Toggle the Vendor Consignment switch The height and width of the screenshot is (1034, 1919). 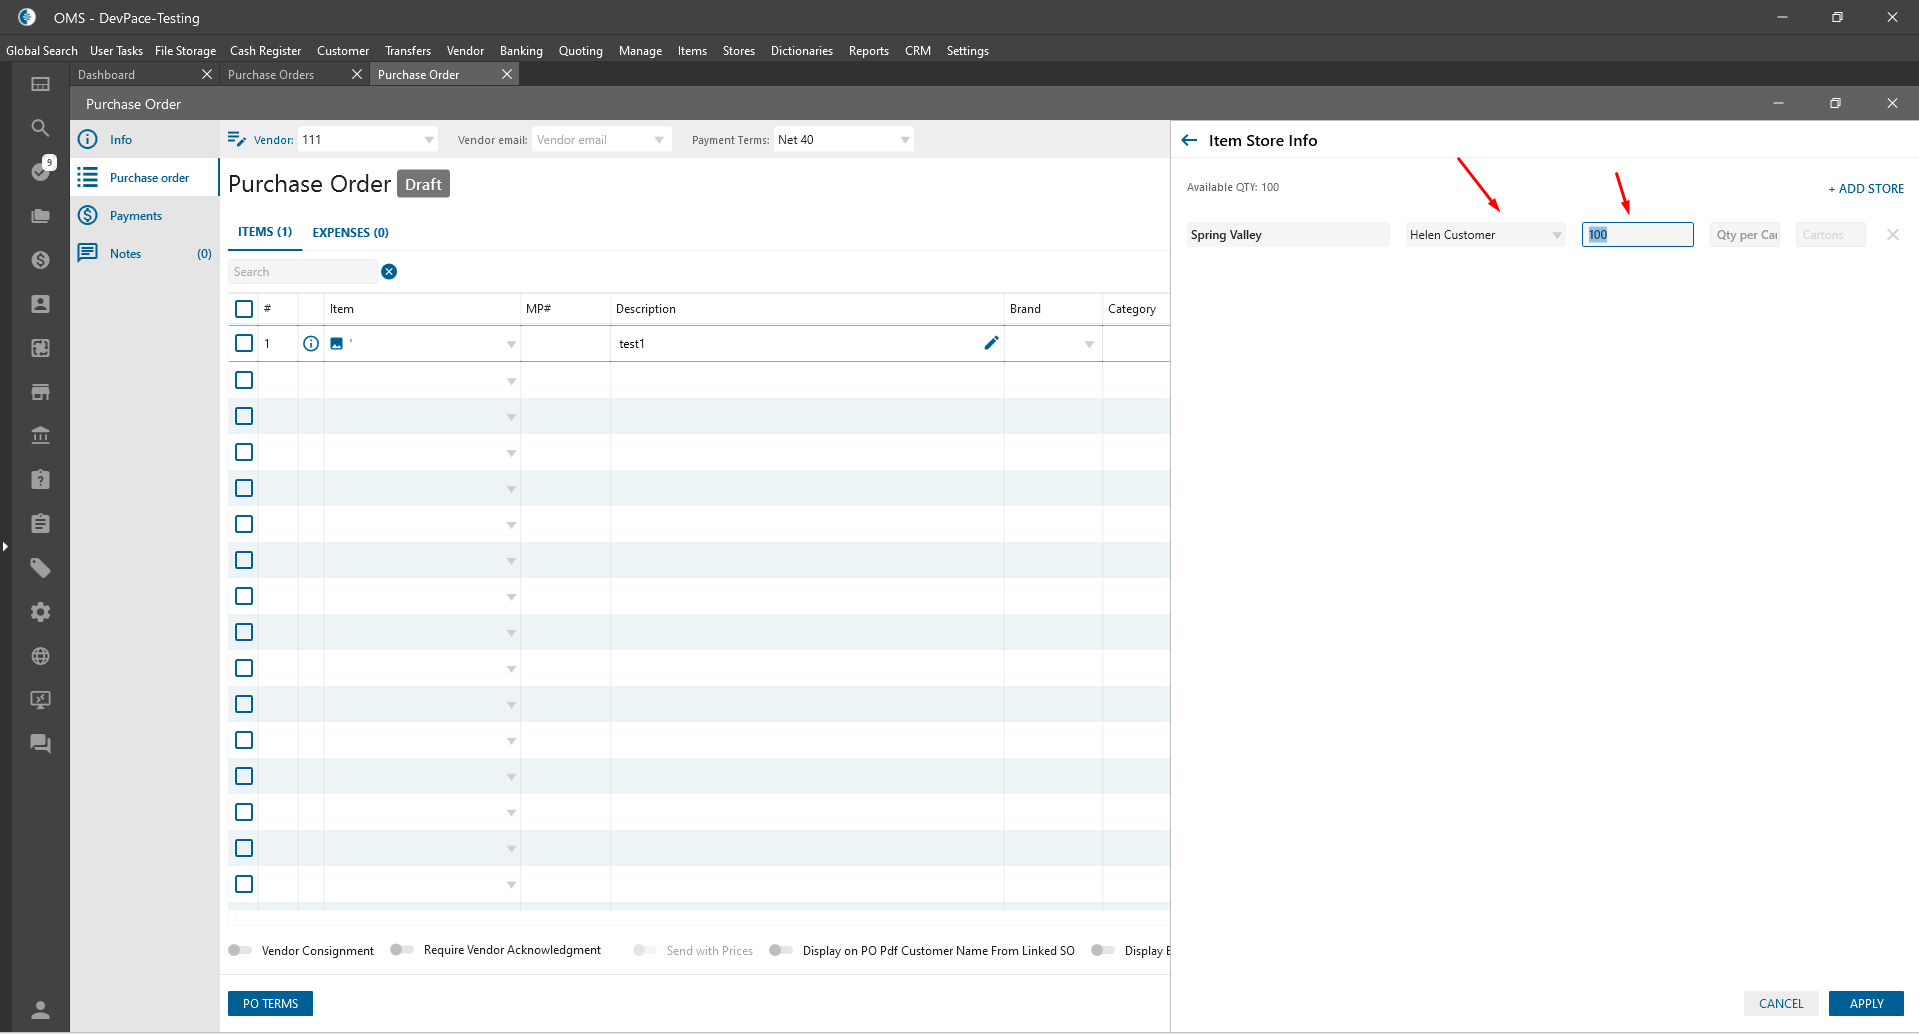[x=240, y=950]
